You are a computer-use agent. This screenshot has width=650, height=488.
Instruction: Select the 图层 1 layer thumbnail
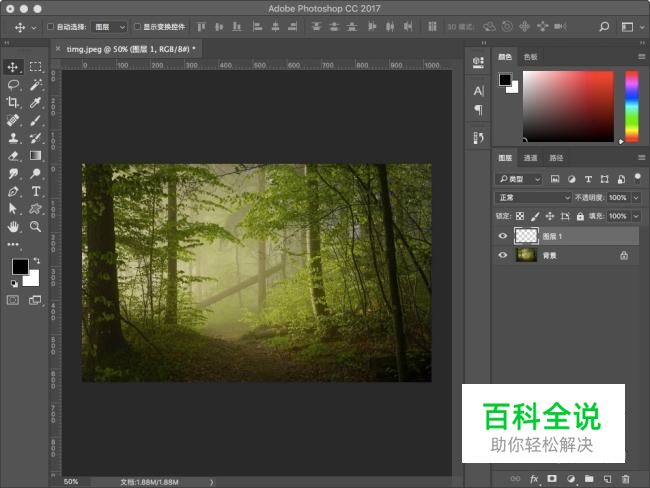525,236
